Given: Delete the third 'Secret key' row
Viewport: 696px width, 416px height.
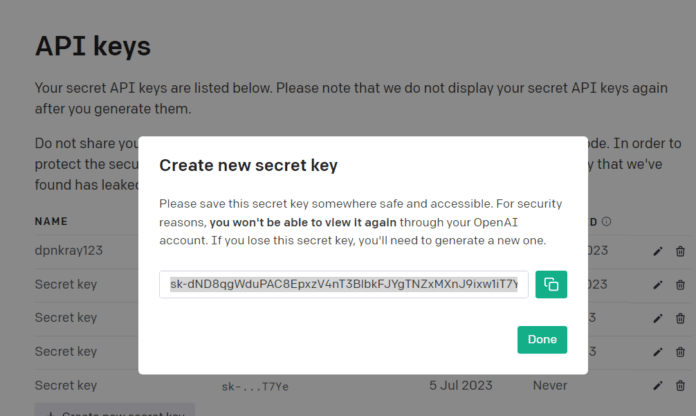Looking at the screenshot, I should [x=681, y=351].
